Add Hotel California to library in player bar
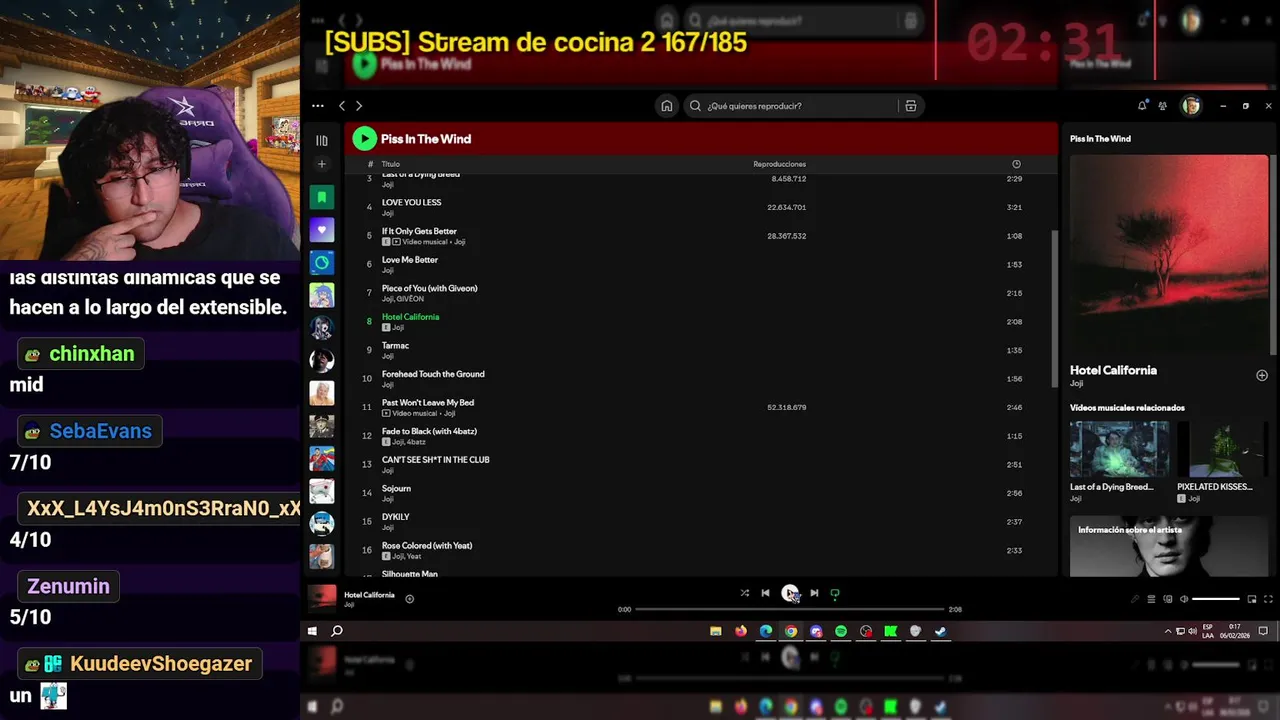Viewport: 1280px width, 720px height. tap(409, 599)
